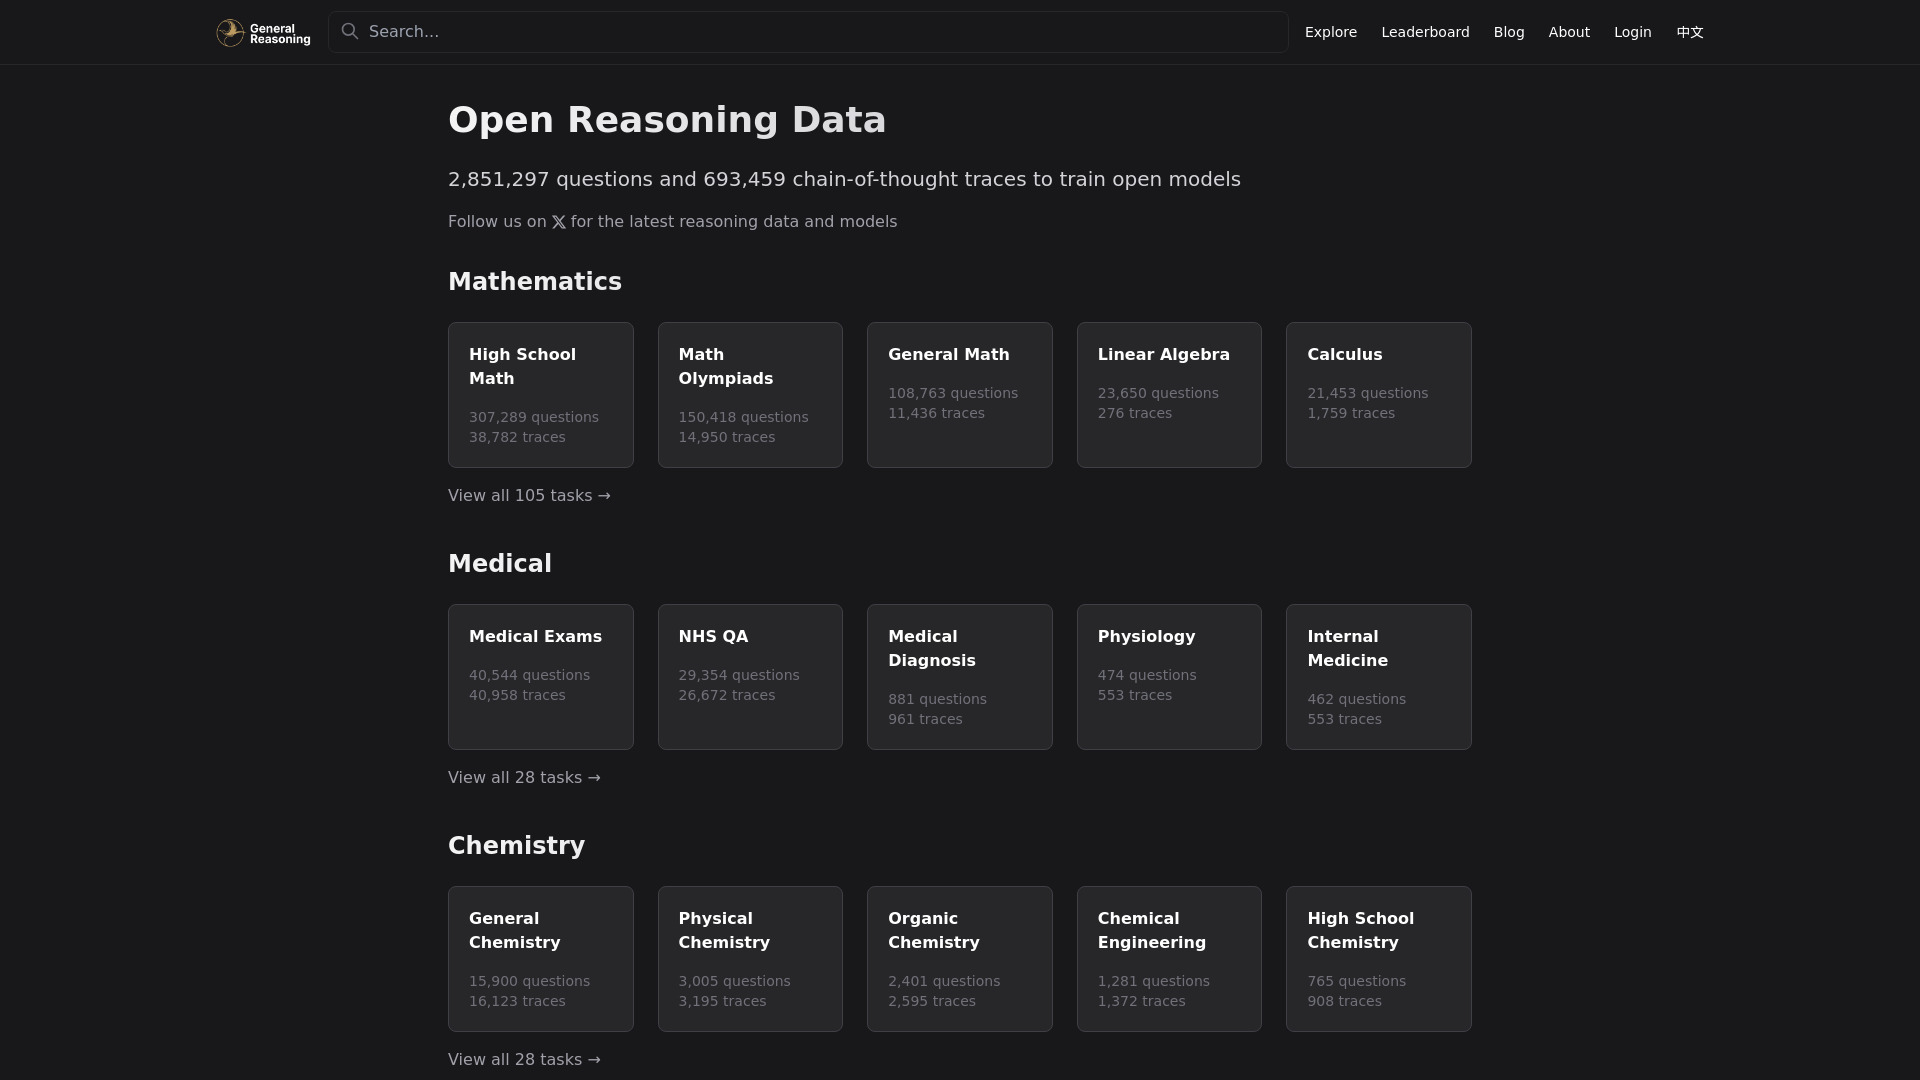This screenshot has height=1080, width=1920.
Task: View all 28 Chemistry tasks
Action: [x=524, y=1060]
